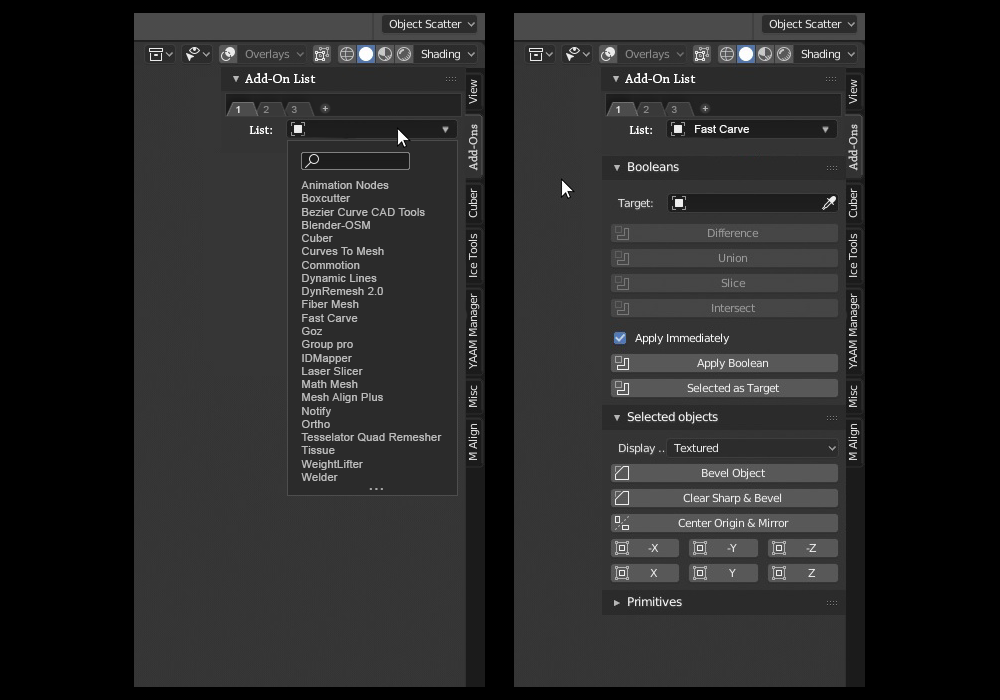1000x700 pixels.
Task: Click the Apply Boolean button
Action: [724, 363]
